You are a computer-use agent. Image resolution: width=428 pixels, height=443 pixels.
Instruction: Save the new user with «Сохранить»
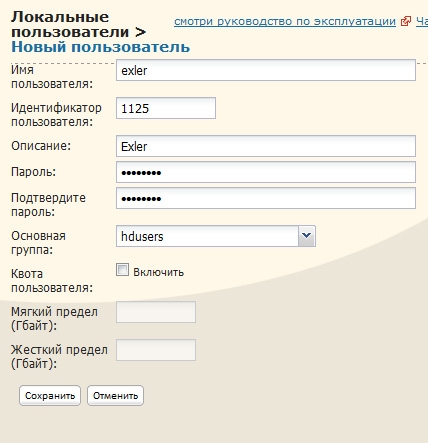[x=50, y=396]
